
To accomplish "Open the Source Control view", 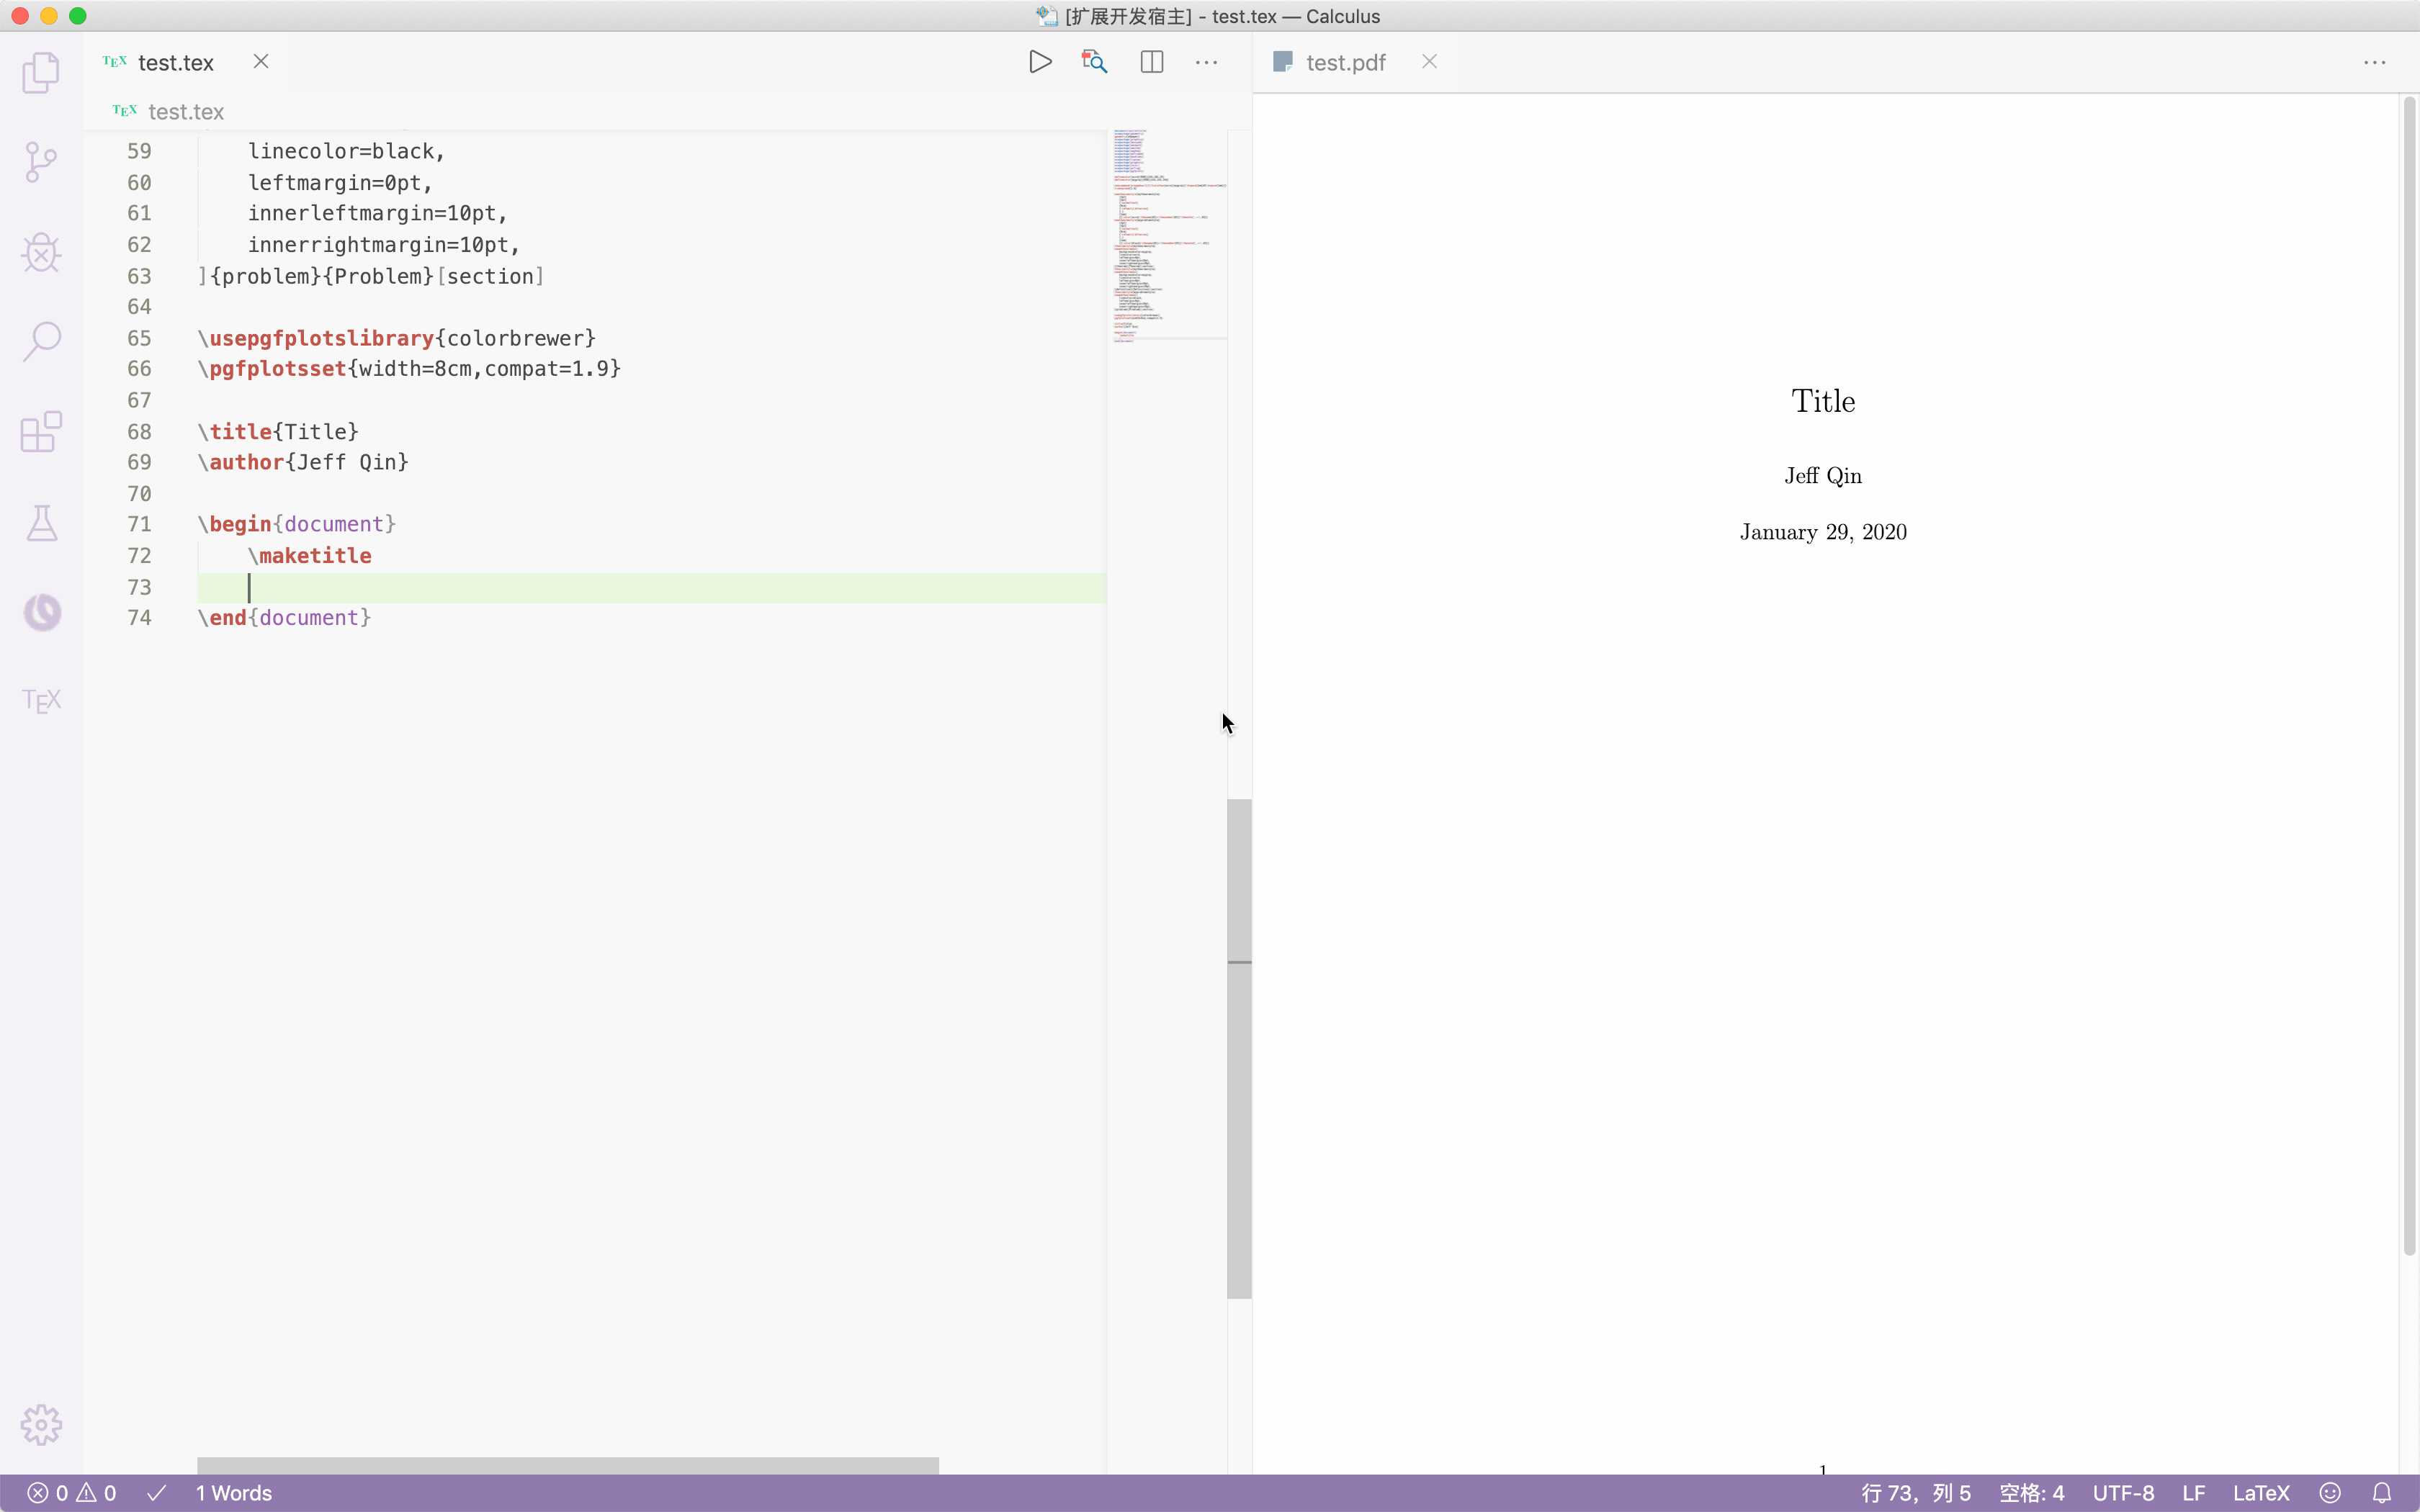I will (x=40, y=161).
